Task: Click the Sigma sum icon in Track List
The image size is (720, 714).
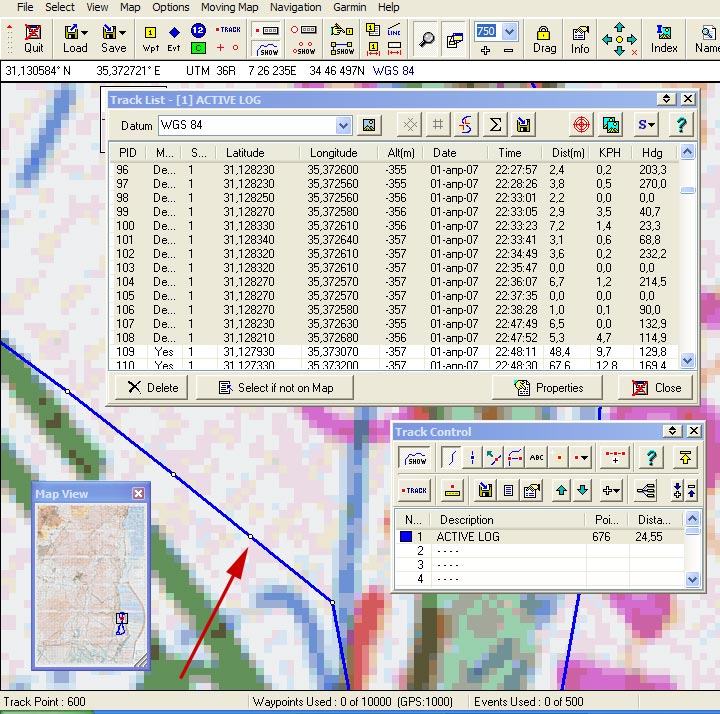Action: pos(495,125)
